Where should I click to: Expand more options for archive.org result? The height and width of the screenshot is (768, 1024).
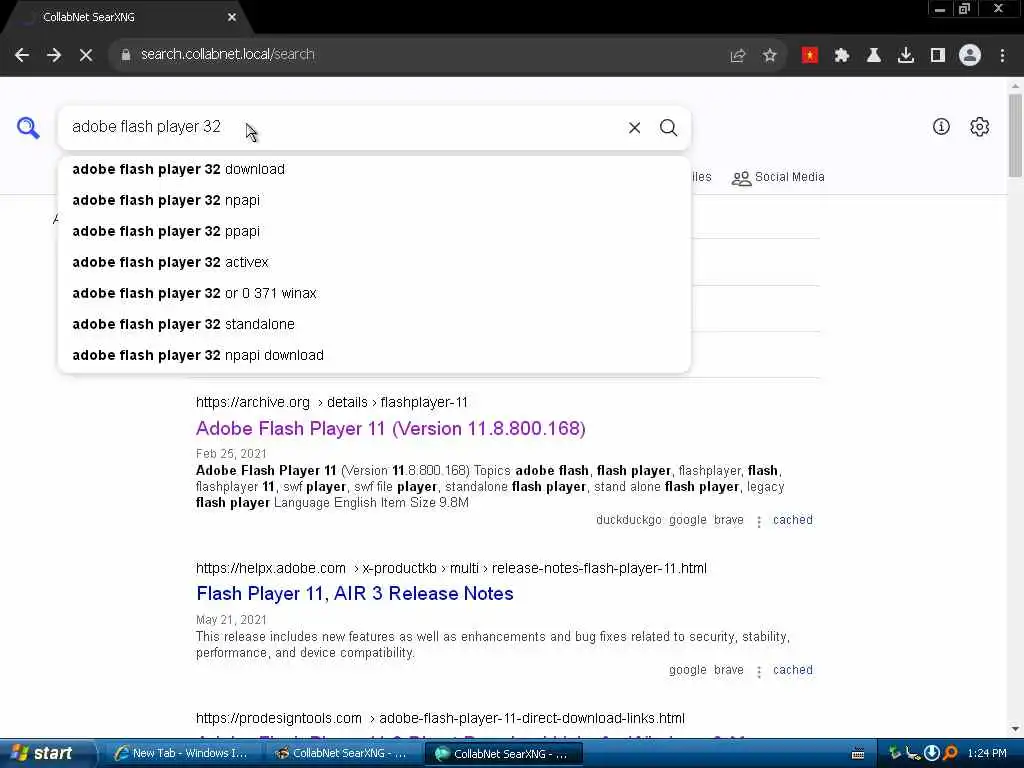(759, 521)
